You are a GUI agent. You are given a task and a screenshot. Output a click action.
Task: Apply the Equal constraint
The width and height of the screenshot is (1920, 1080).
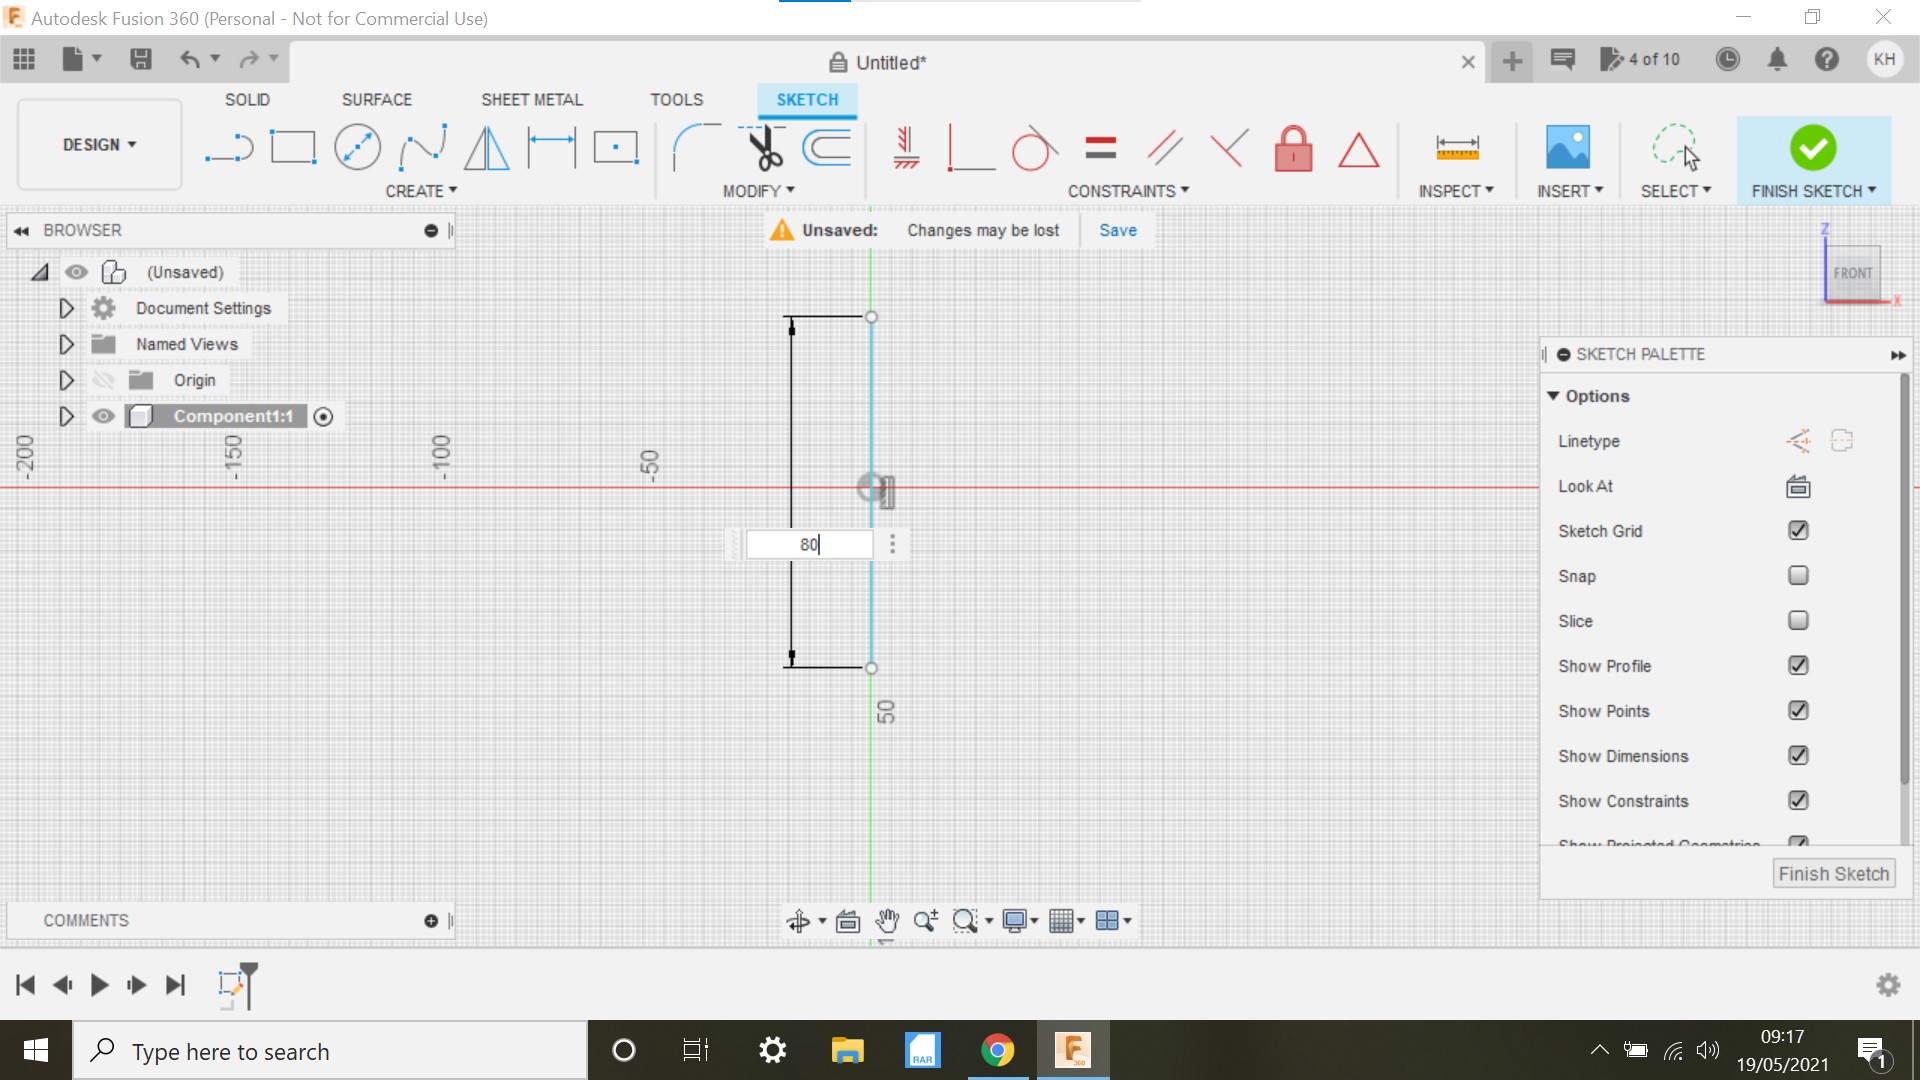1100,147
